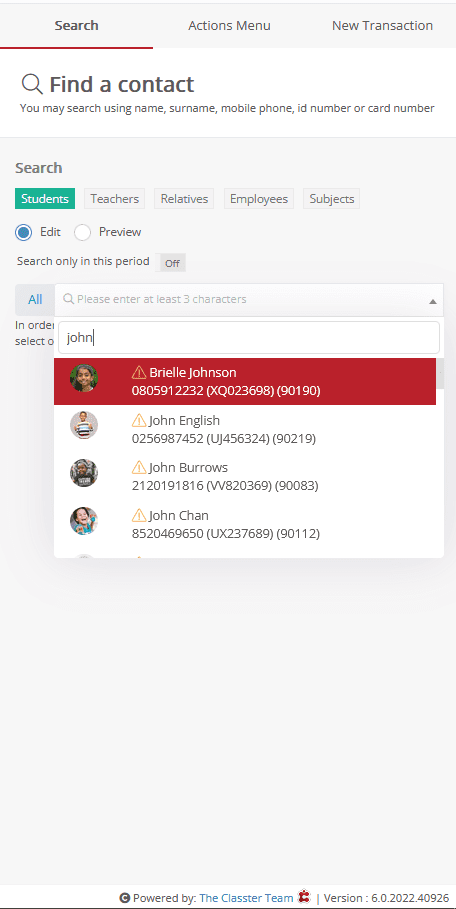
Task: Click the warning triangle next to Brielle Johnson
Action: (139, 372)
